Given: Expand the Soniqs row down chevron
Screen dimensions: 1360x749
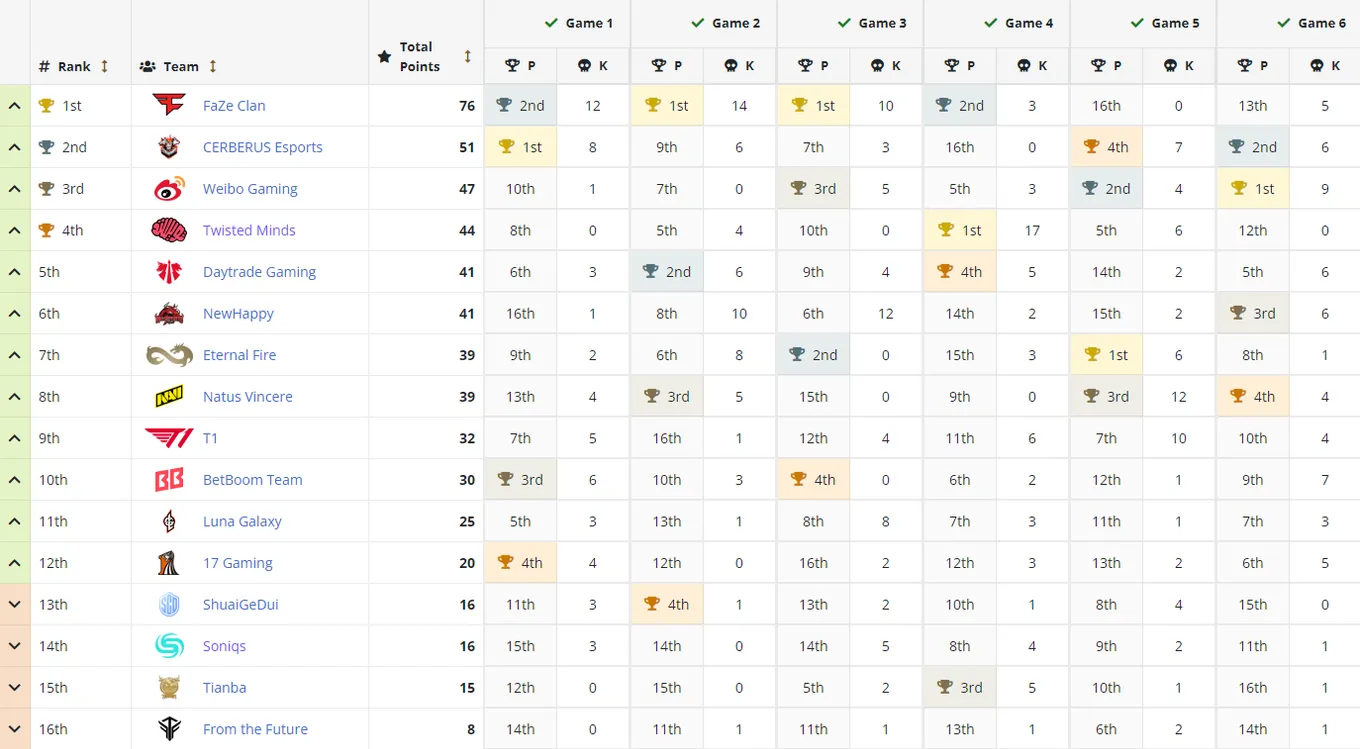Looking at the screenshot, I should [x=15, y=646].
